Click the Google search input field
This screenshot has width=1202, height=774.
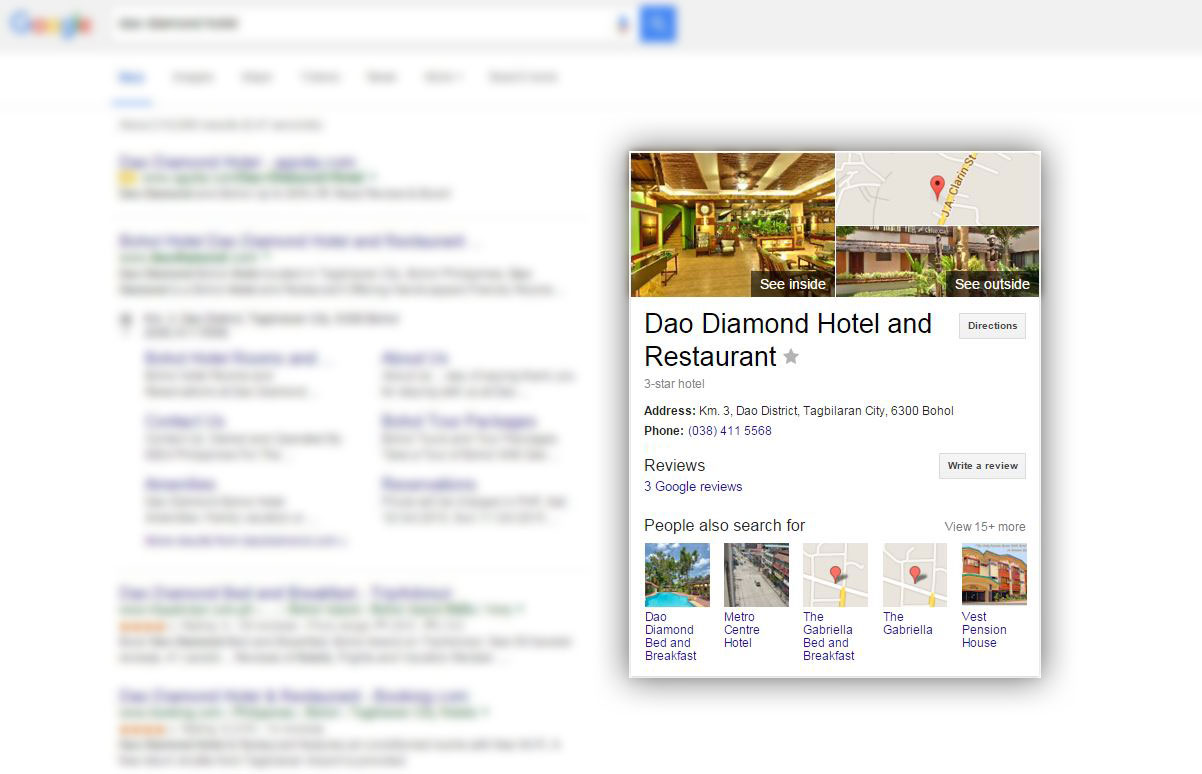365,23
